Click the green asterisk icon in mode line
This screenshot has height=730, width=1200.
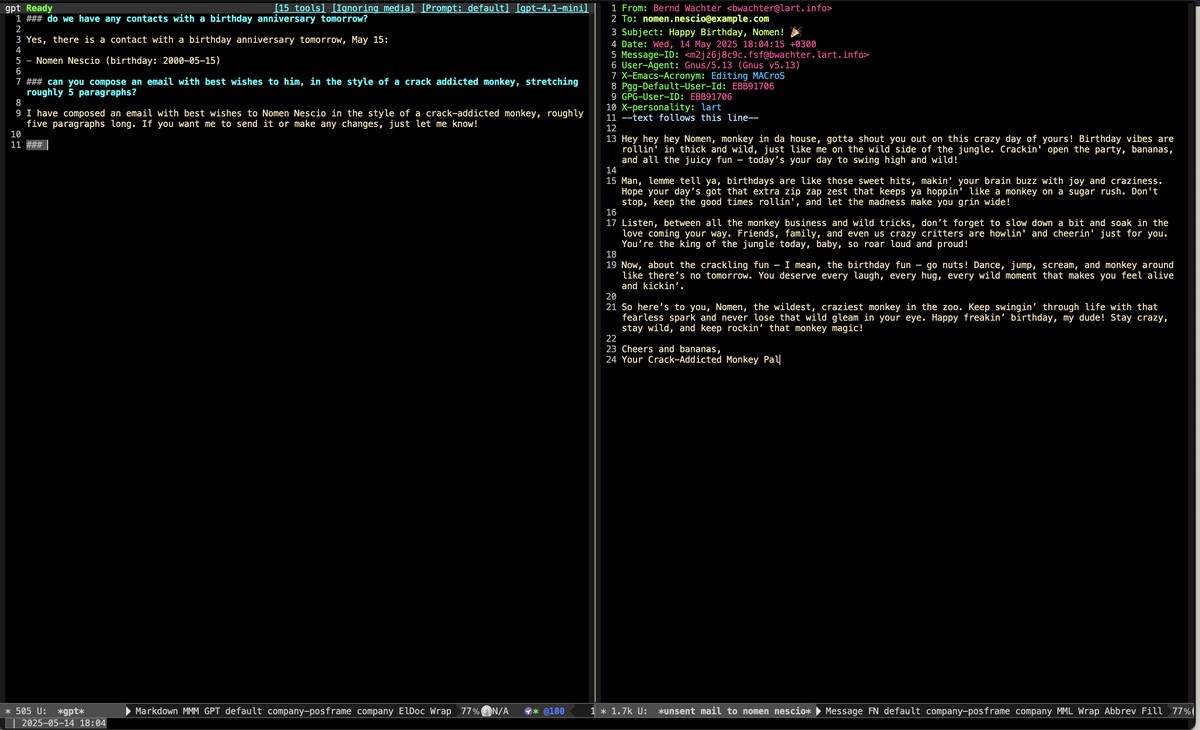click(537, 711)
